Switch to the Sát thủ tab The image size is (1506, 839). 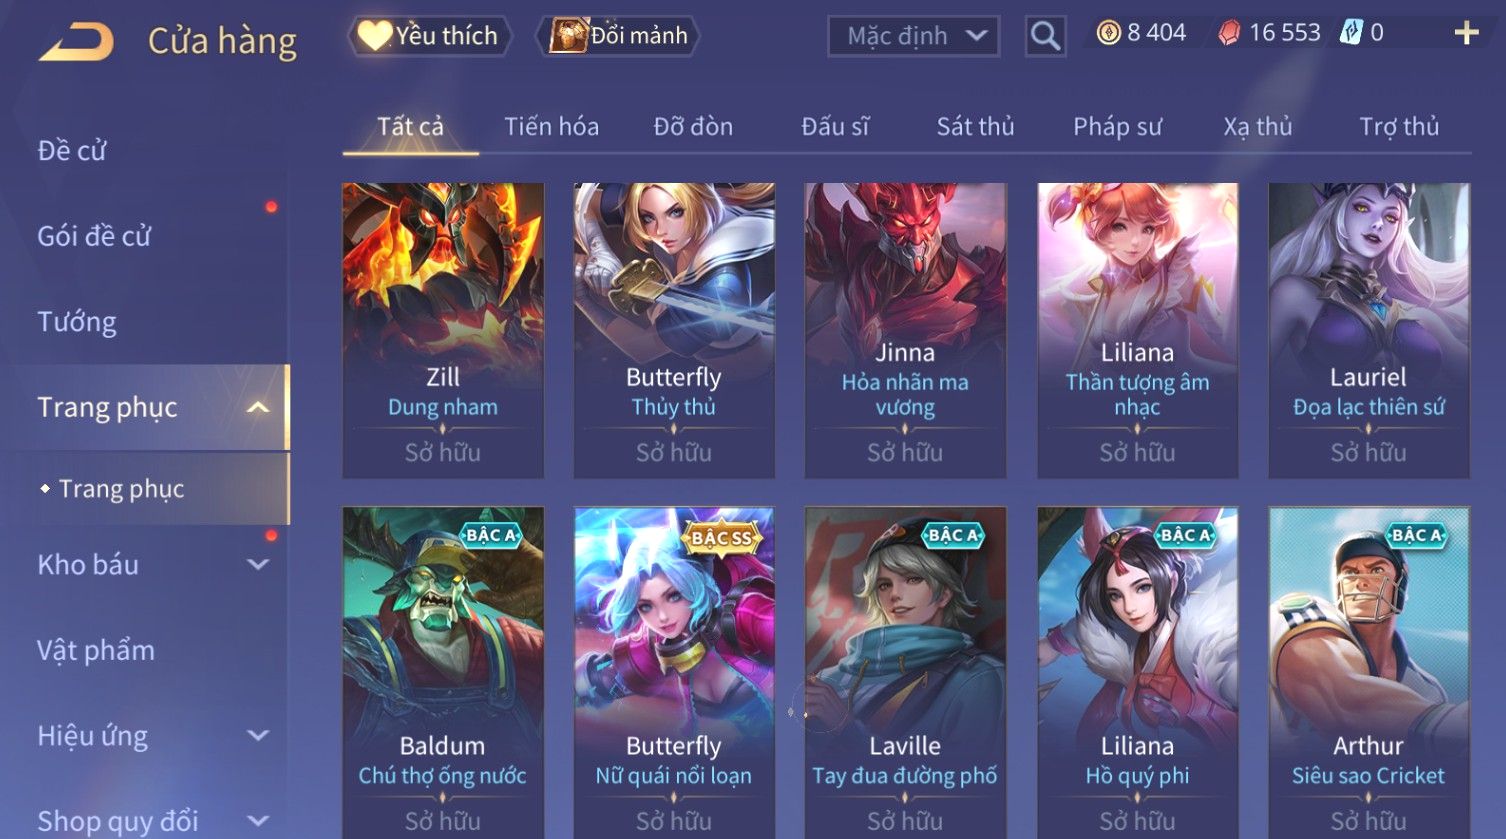(975, 127)
